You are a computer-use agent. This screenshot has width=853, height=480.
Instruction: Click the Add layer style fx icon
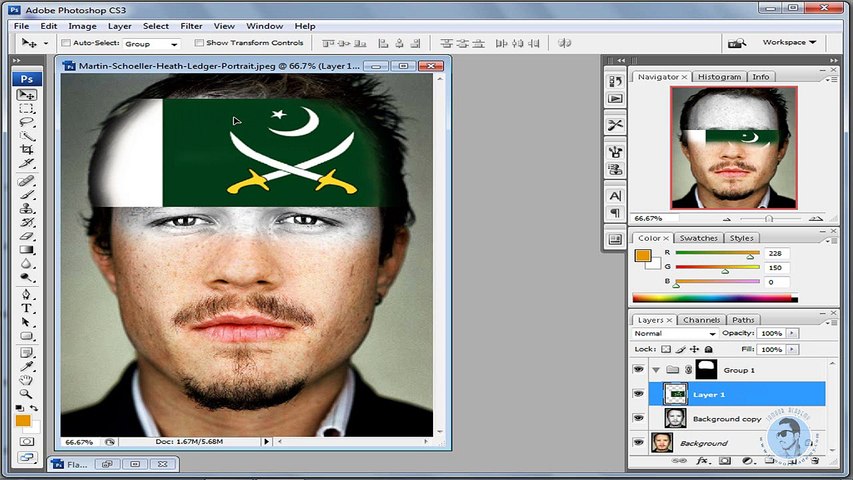[x=702, y=461]
